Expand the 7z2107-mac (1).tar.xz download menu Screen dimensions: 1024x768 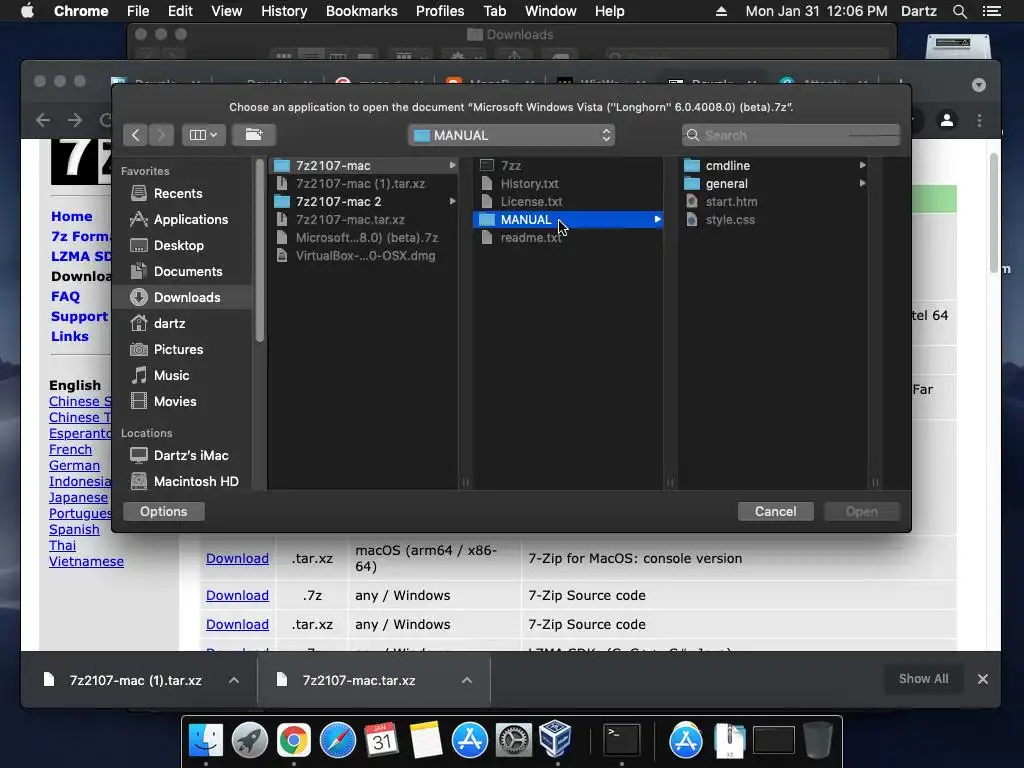pyautogui.click(x=234, y=680)
